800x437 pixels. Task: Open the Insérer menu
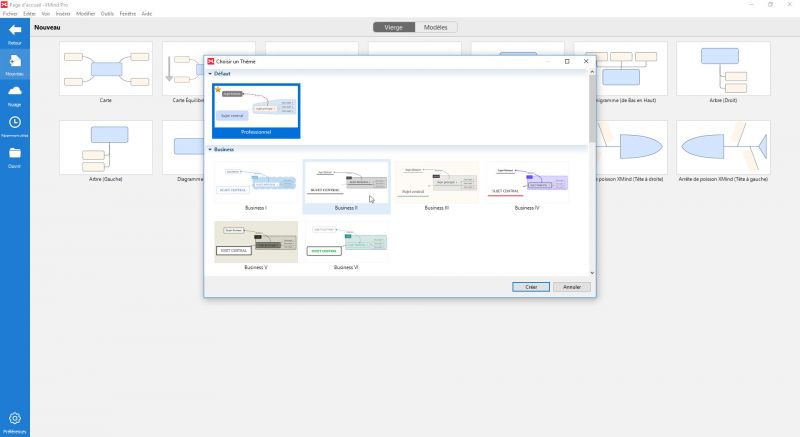click(x=63, y=14)
